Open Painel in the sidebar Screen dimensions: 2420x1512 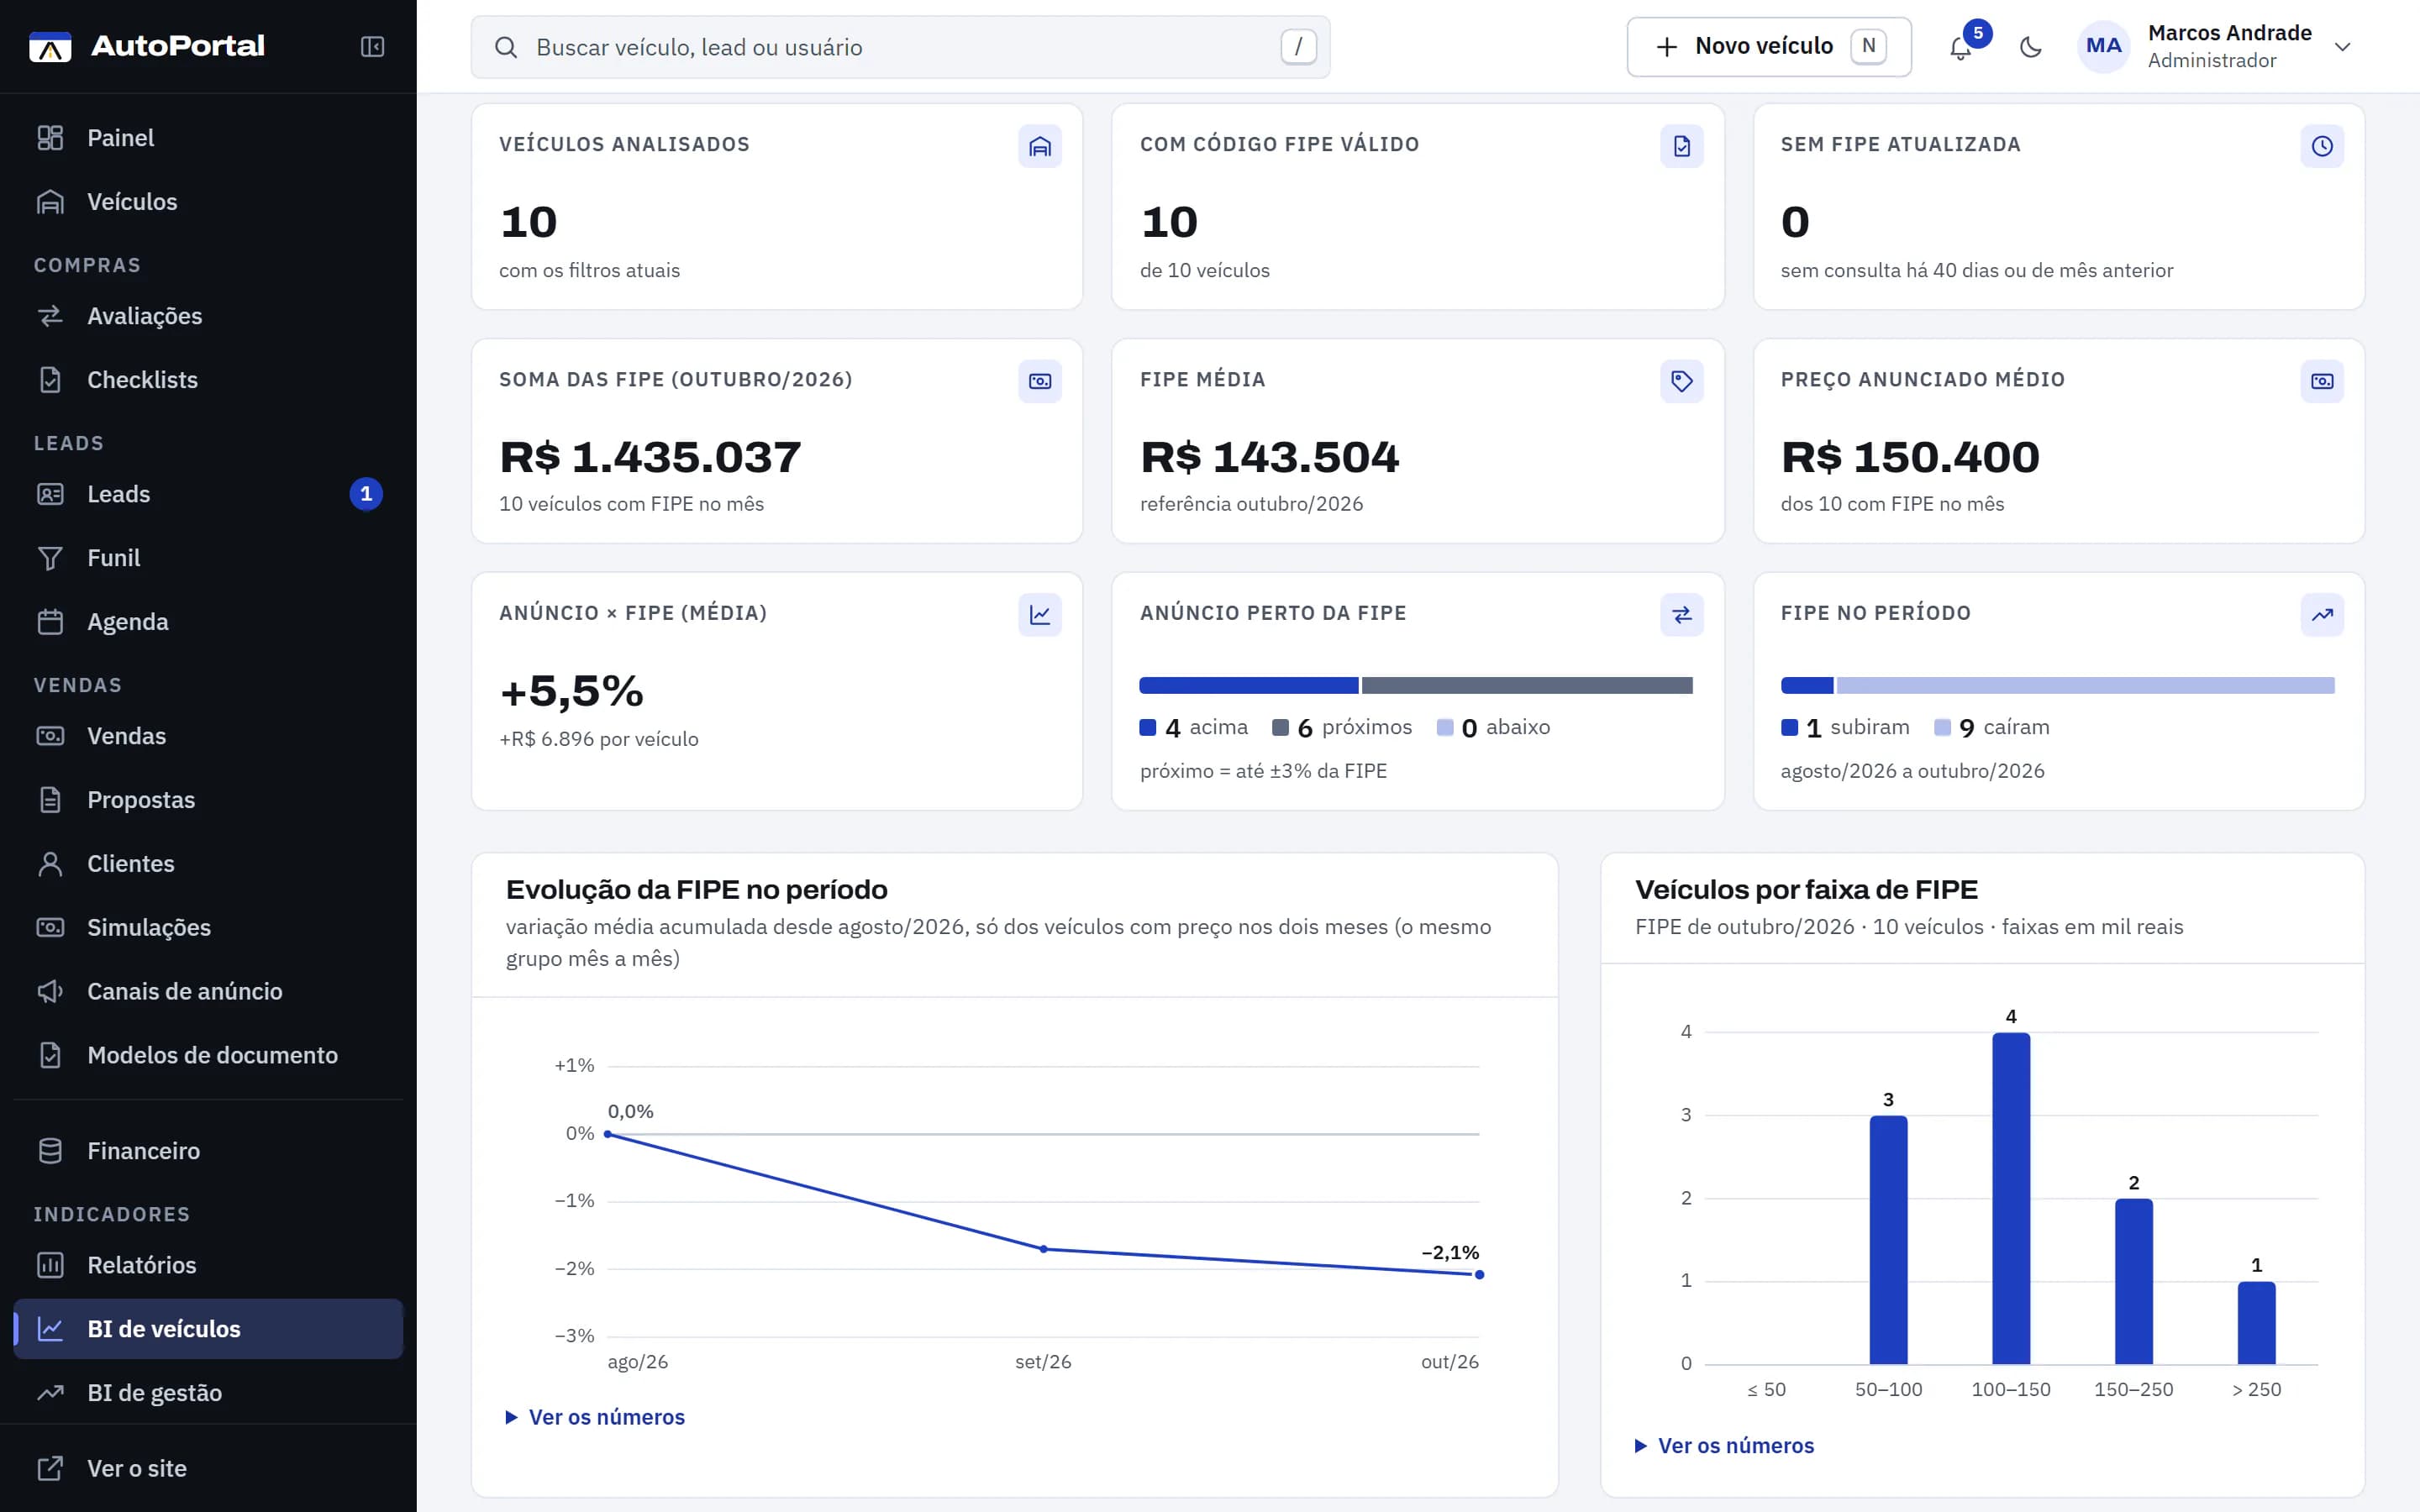tap(208, 138)
